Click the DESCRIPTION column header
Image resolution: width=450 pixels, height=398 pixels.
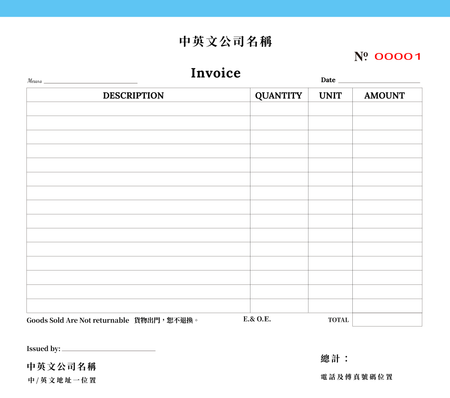click(133, 95)
